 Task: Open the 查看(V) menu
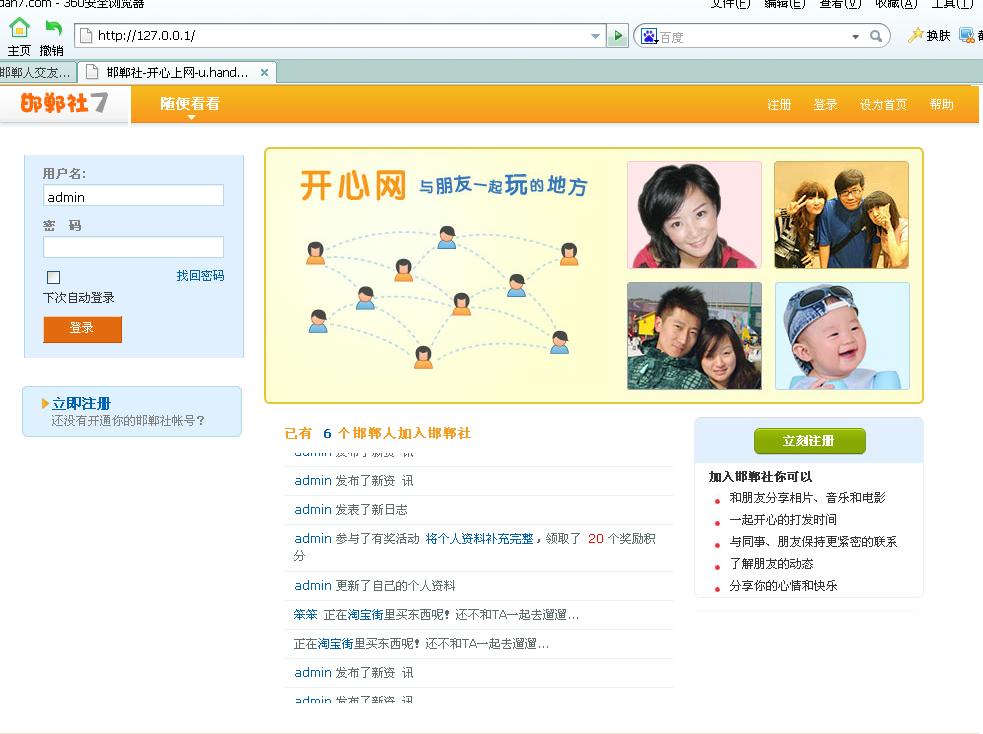[839, 4]
